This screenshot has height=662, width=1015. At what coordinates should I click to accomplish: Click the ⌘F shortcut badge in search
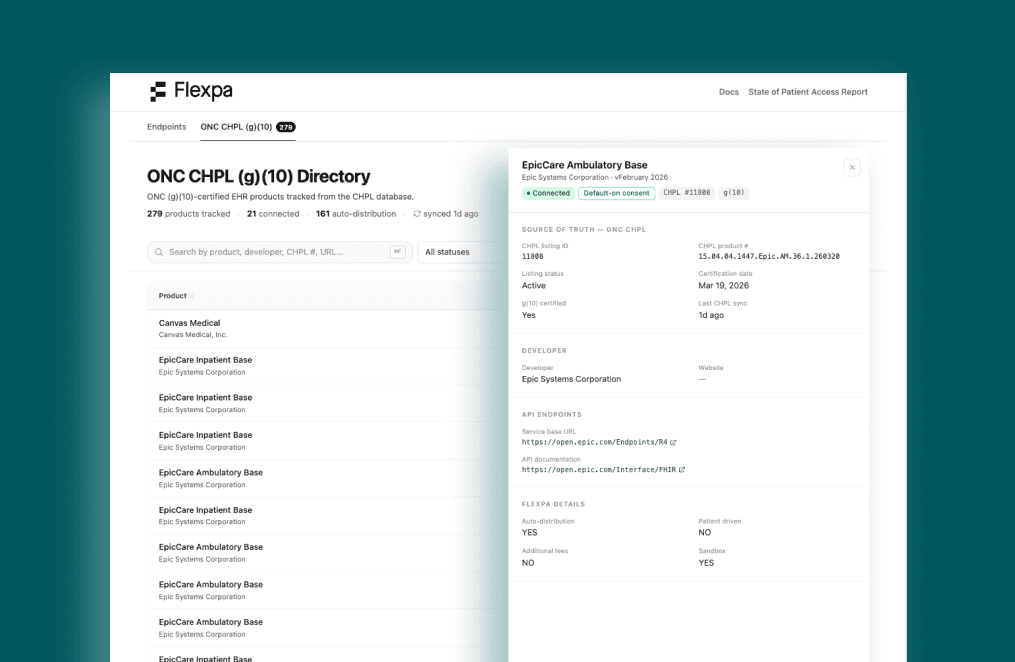397,252
